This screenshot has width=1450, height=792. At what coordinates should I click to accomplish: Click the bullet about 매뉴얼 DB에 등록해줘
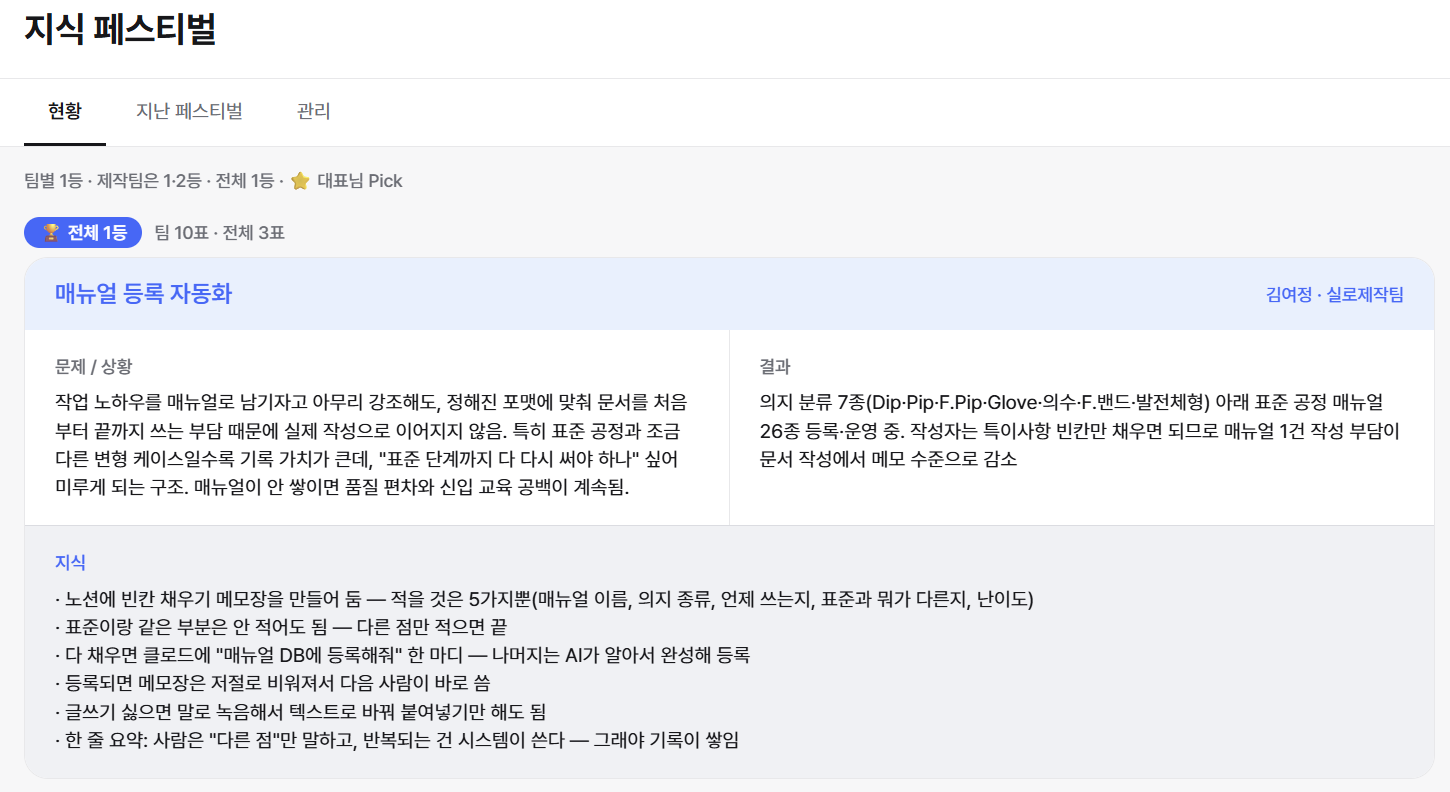403,655
